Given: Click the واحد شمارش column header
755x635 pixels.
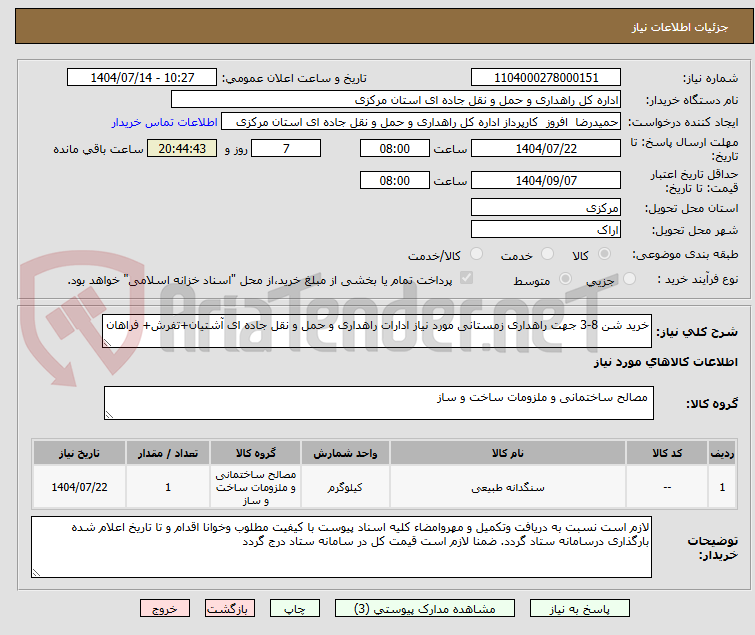Looking at the screenshot, I should [x=345, y=453].
